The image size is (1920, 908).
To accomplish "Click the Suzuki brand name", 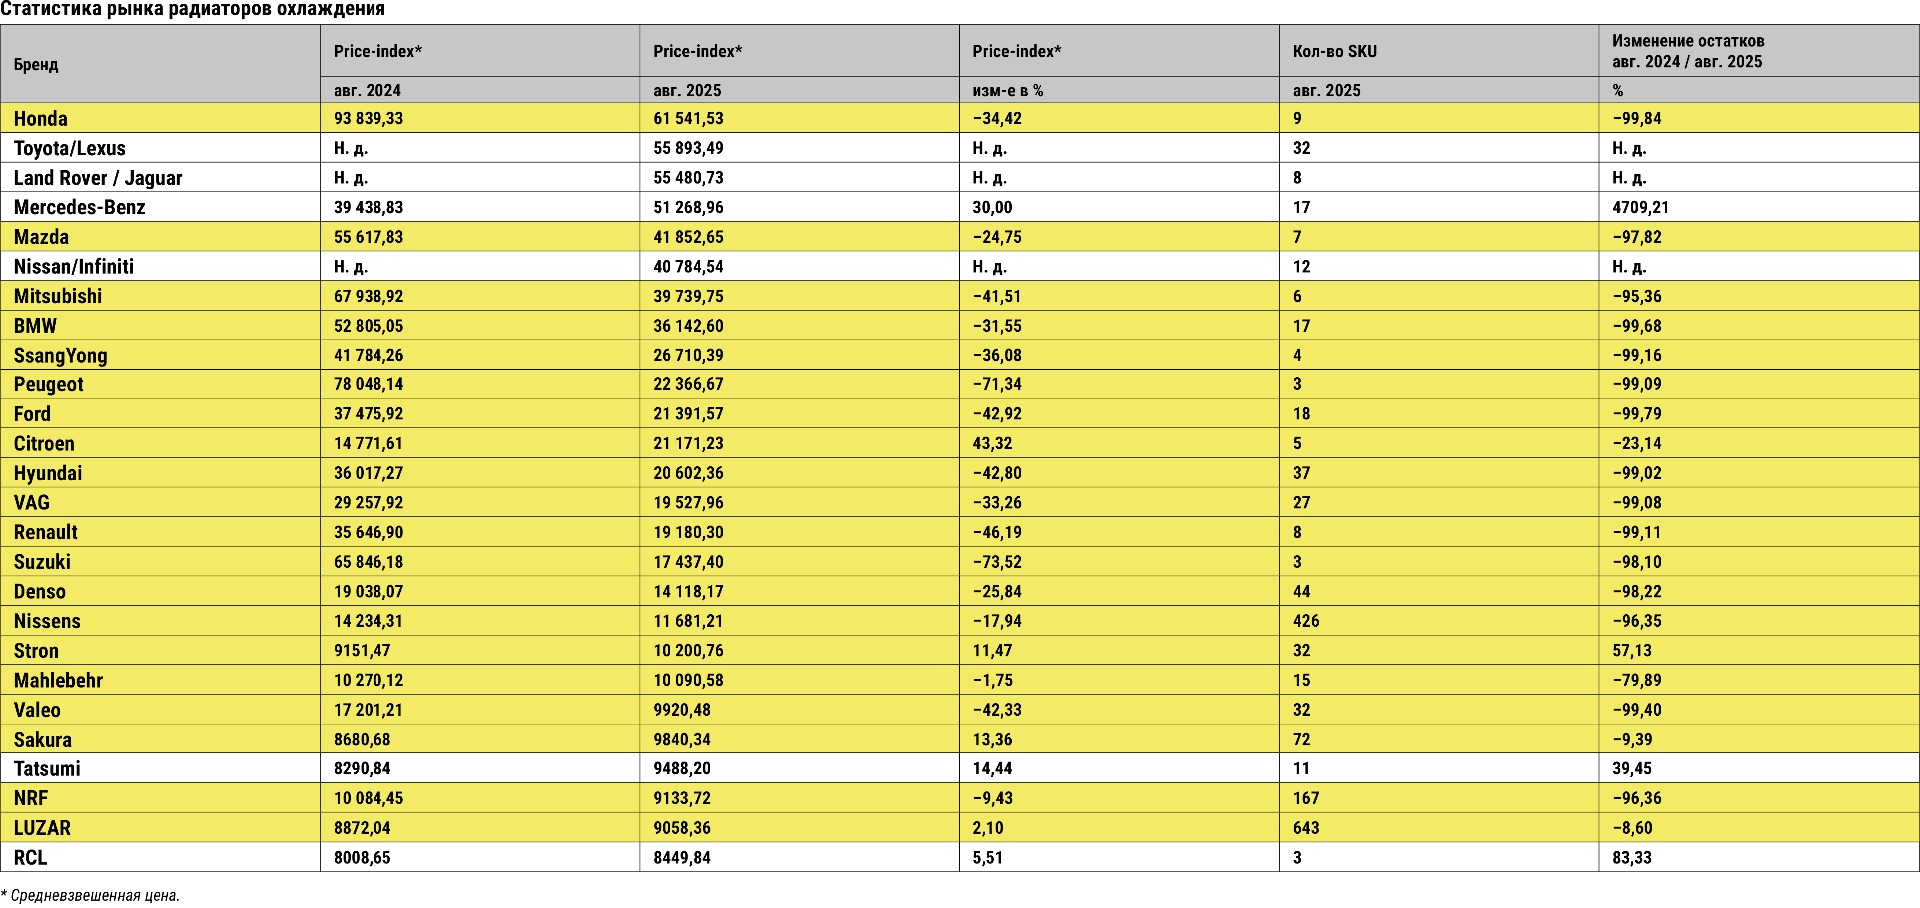I will 42,562.
